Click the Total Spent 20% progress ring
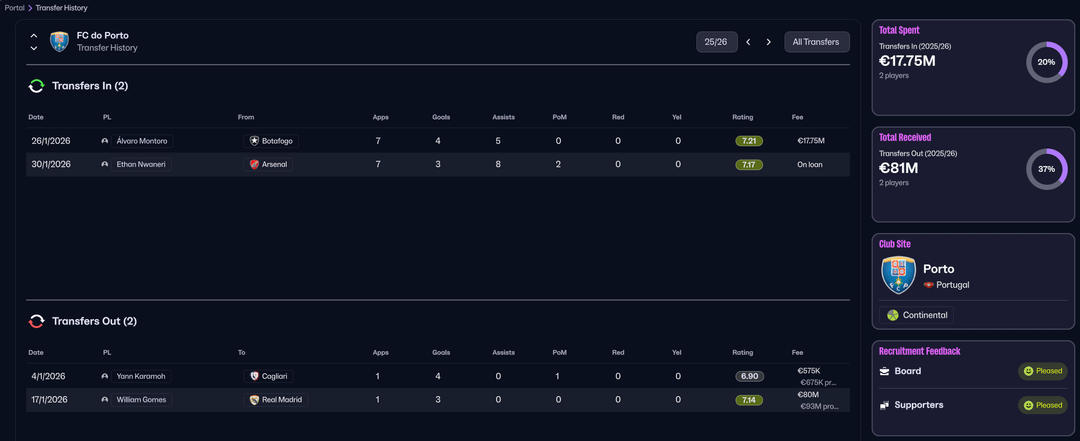 pos(1046,62)
